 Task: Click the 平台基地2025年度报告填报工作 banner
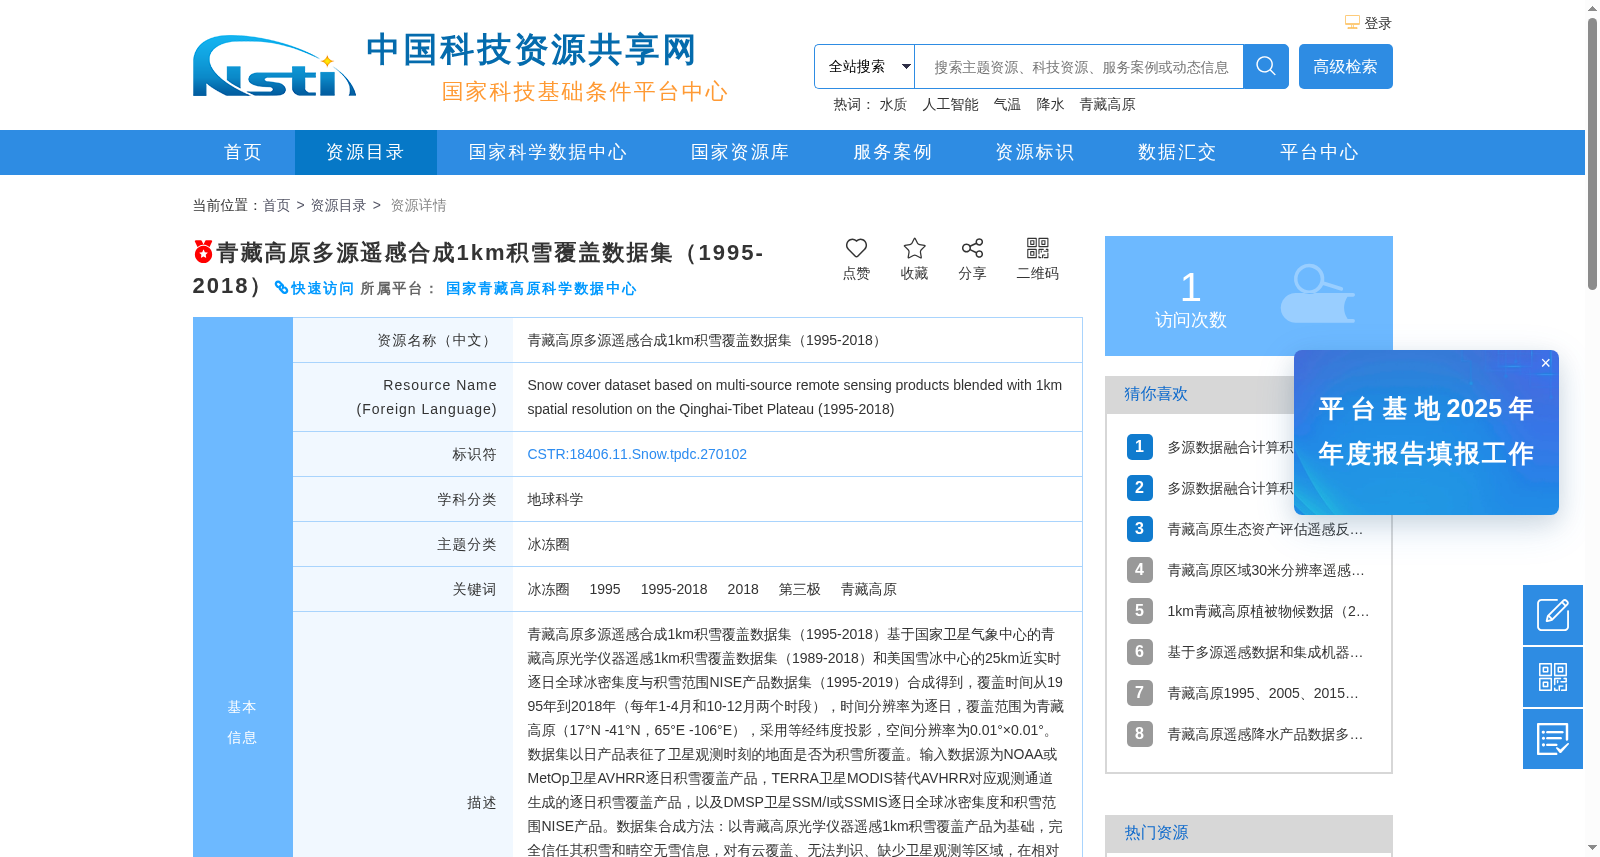[1426, 432]
